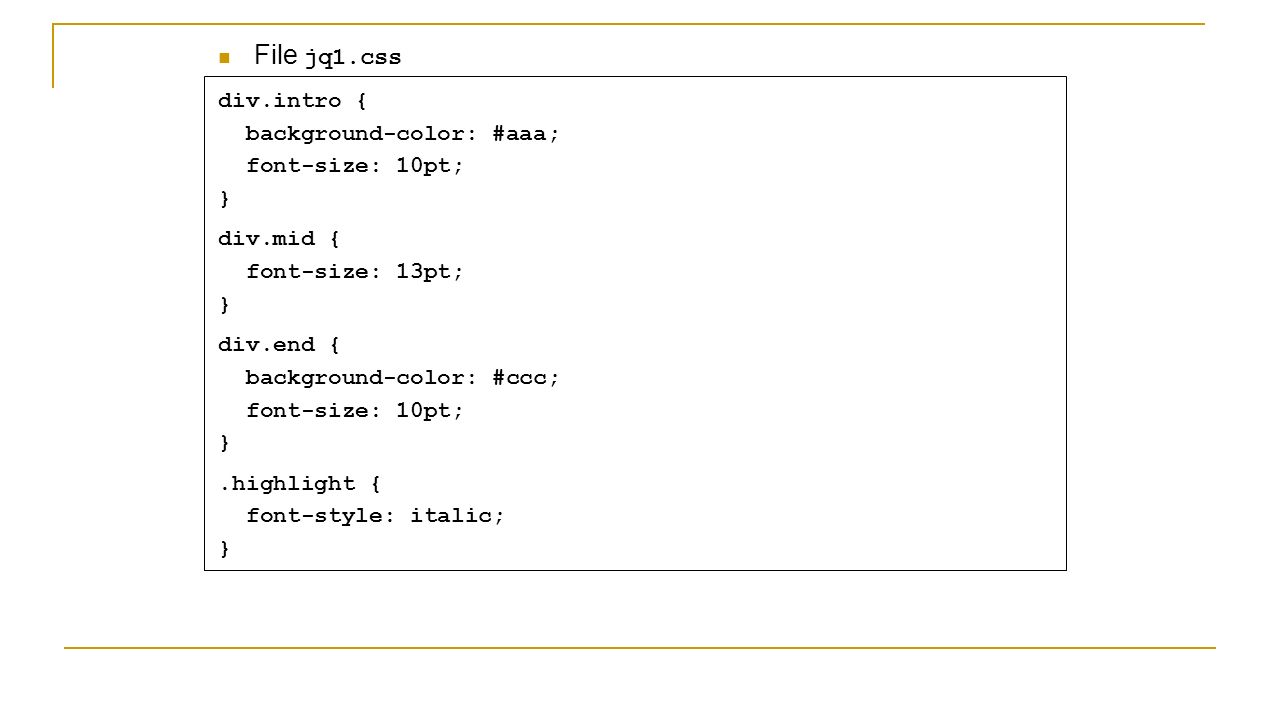Click font-style: italic declaration
Viewport: 1280px width, 720px height.
click(376, 516)
